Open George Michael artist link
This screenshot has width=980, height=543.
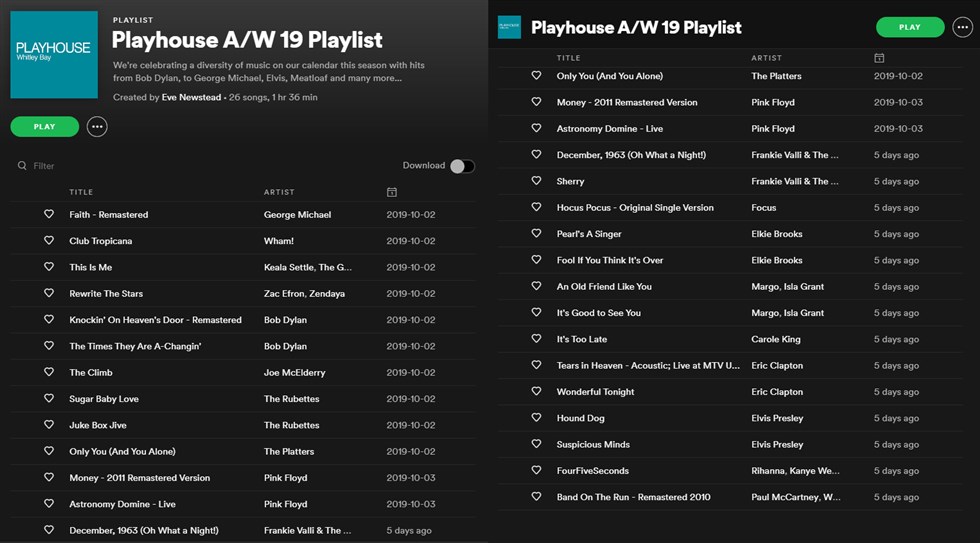pyautogui.click(x=298, y=214)
